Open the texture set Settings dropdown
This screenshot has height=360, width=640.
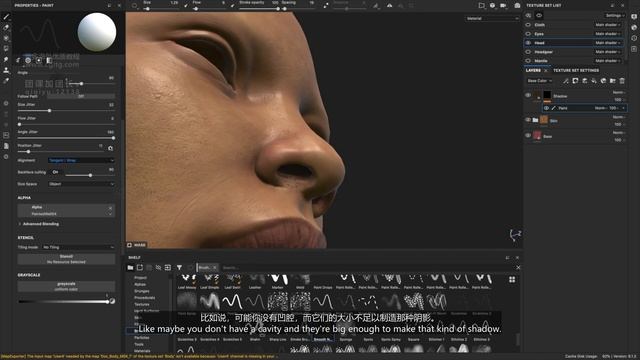pyautogui.click(x=614, y=16)
